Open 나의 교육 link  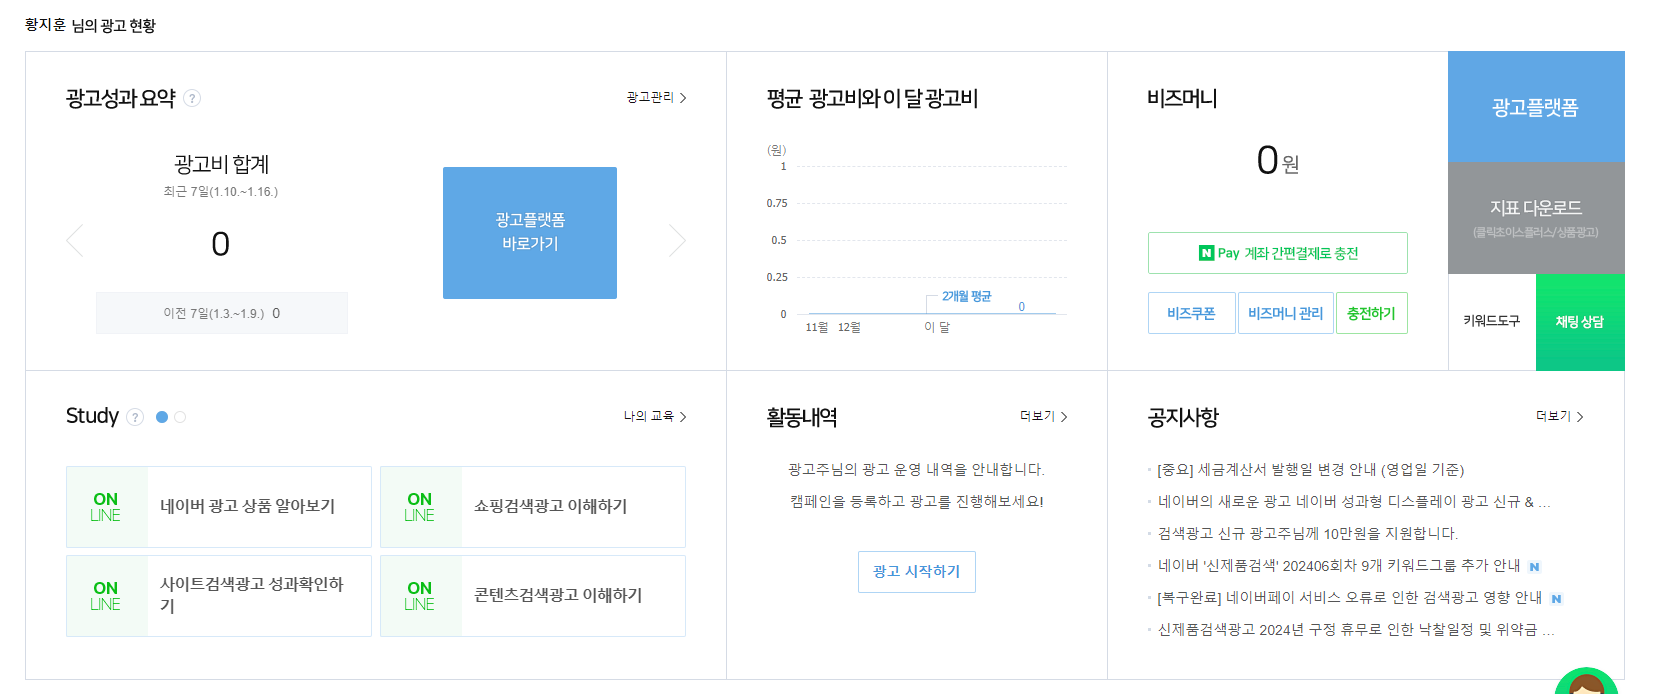point(655,416)
